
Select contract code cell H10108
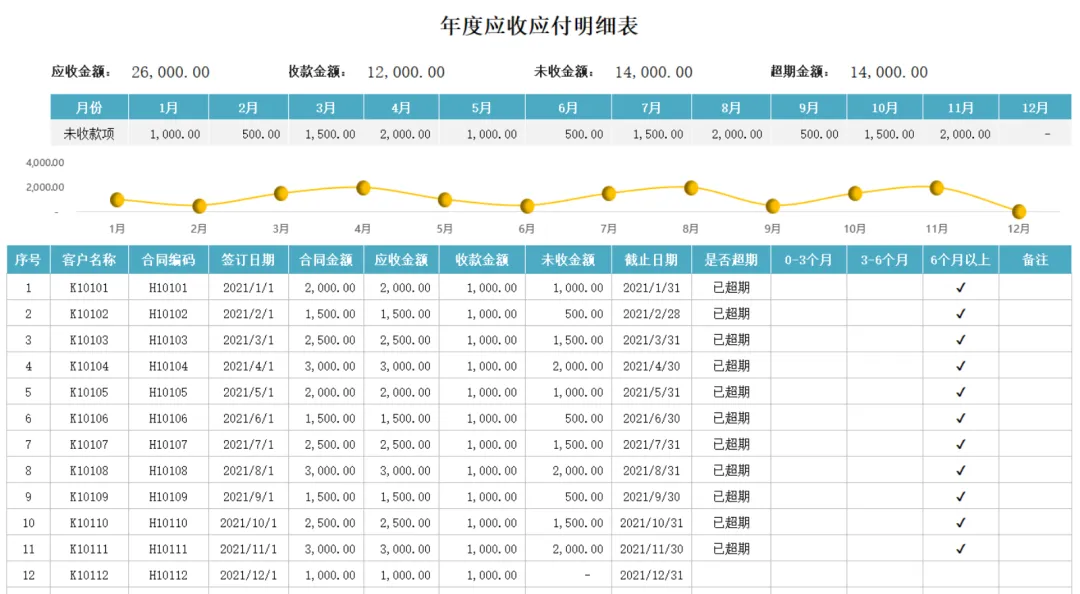[x=168, y=471]
